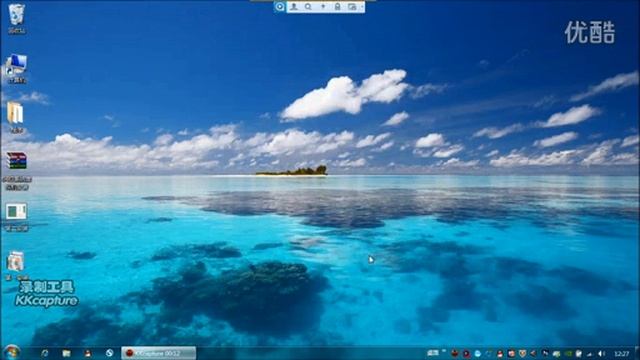Click the desktop toolbar label in taskbar
640x360 pixels.
click(x=433, y=353)
